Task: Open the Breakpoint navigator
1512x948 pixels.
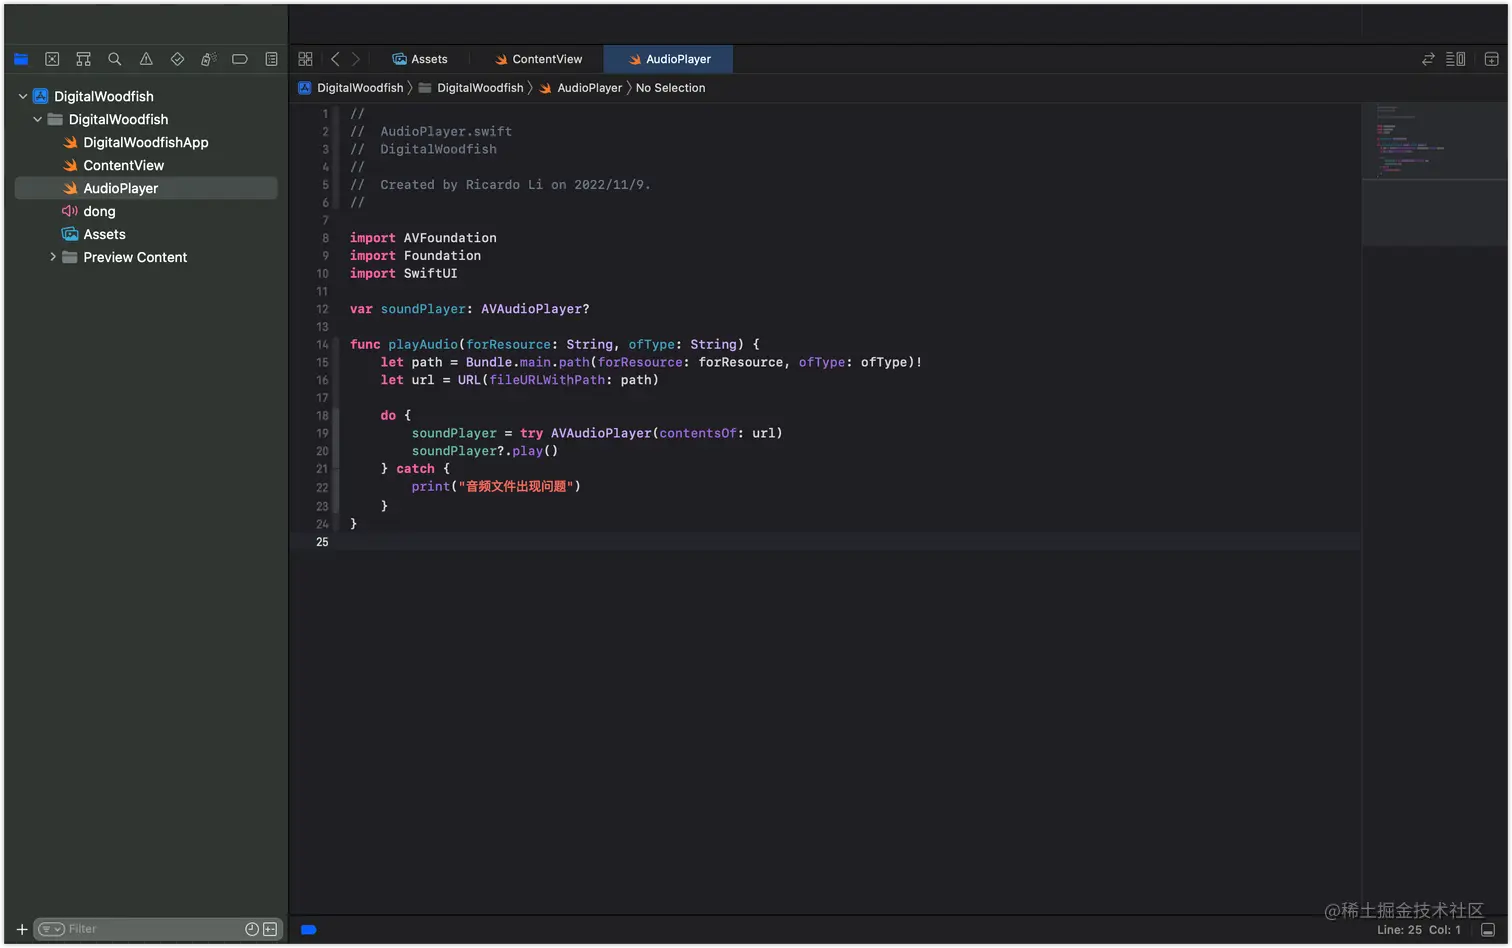Action: [x=240, y=59]
